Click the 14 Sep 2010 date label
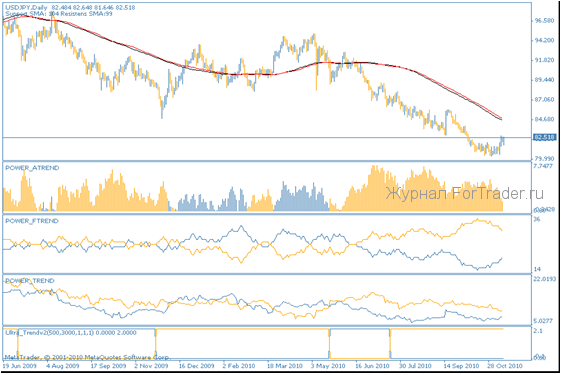Screen dimensions: 562x375 pyautogui.click(x=461, y=366)
